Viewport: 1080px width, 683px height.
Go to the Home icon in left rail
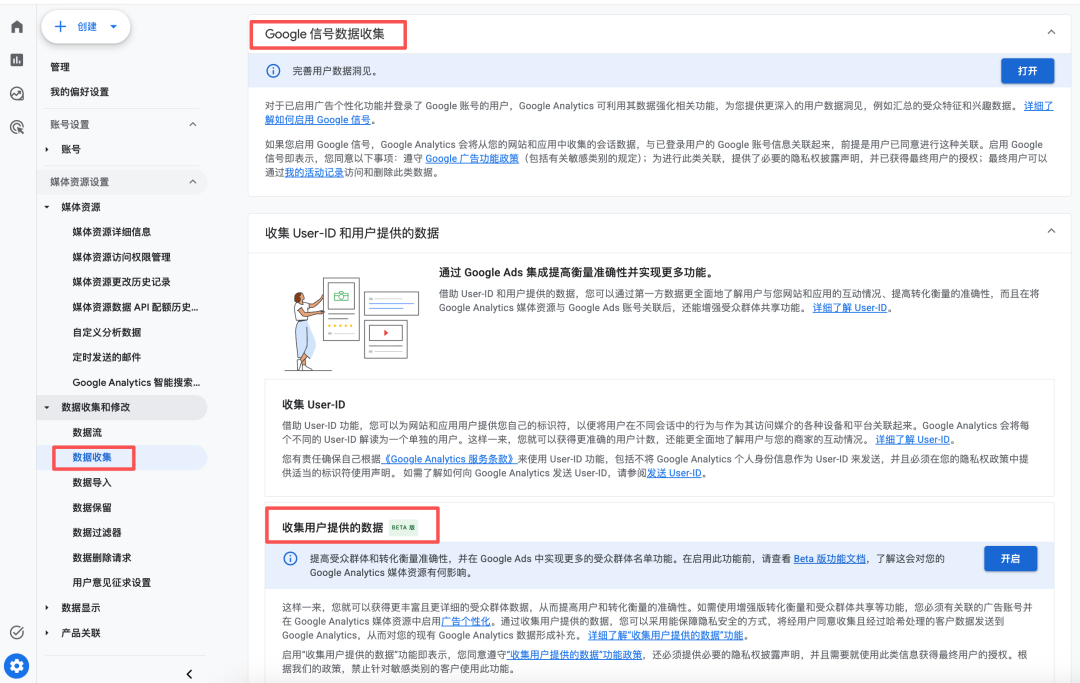pos(17,27)
